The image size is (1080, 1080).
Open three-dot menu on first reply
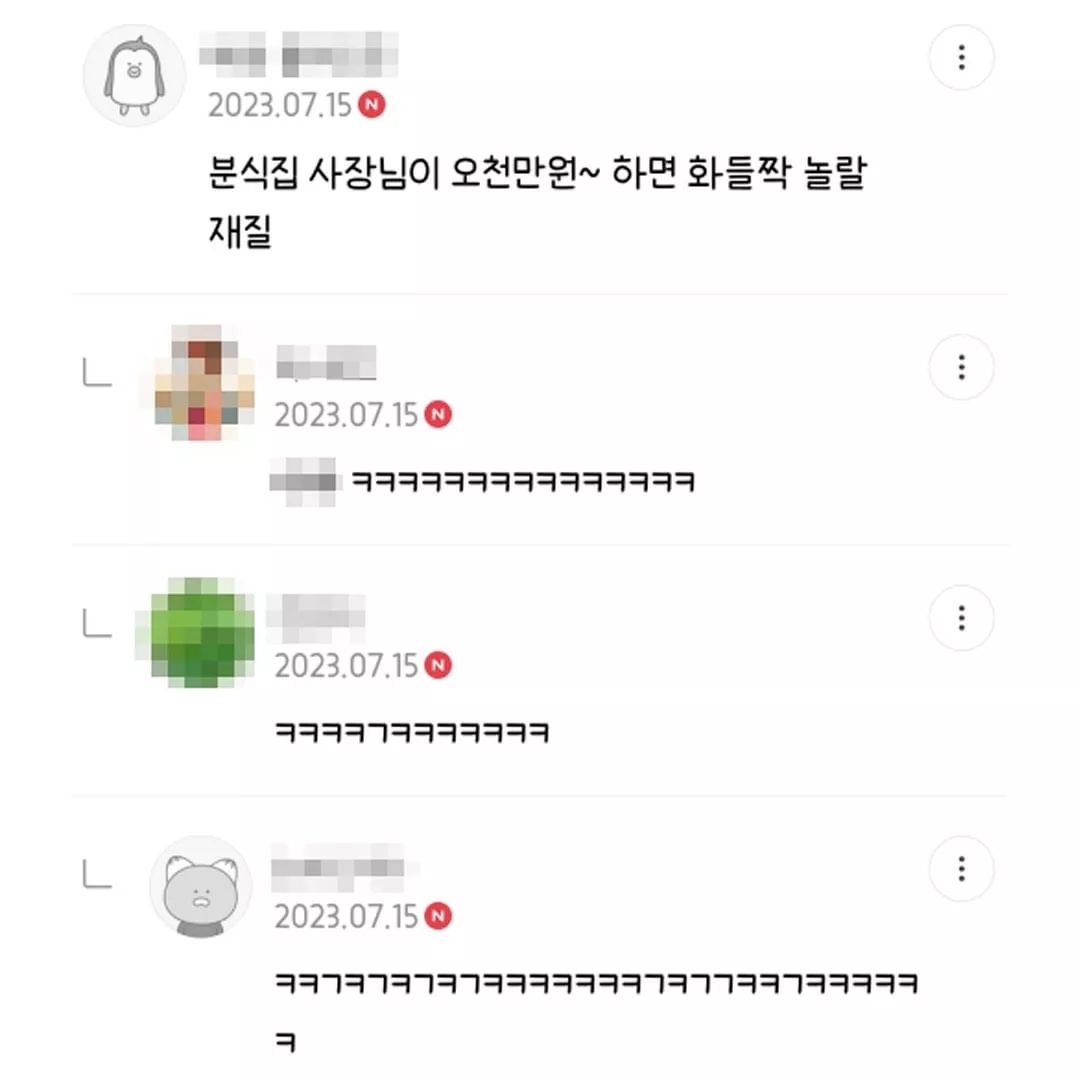(x=961, y=367)
